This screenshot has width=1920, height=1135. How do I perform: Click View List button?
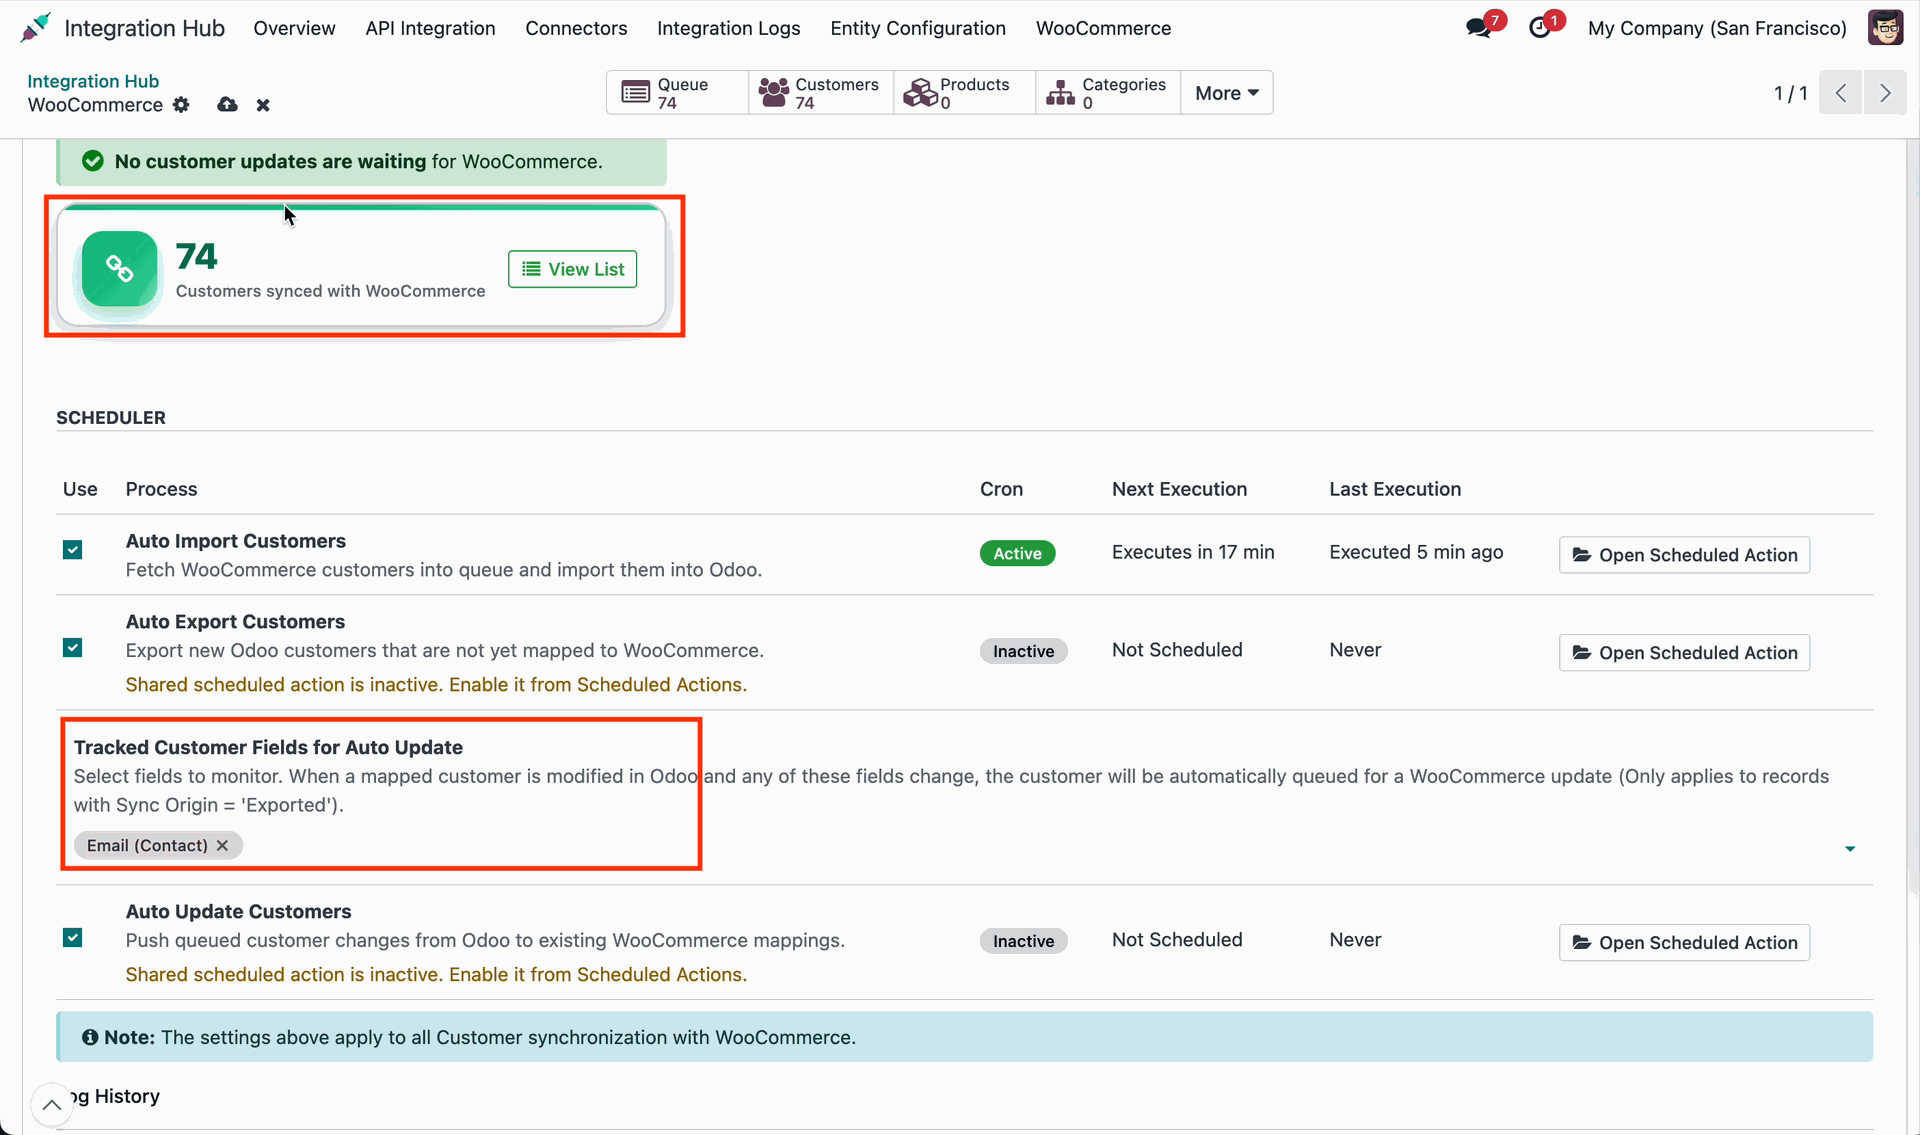pos(572,269)
